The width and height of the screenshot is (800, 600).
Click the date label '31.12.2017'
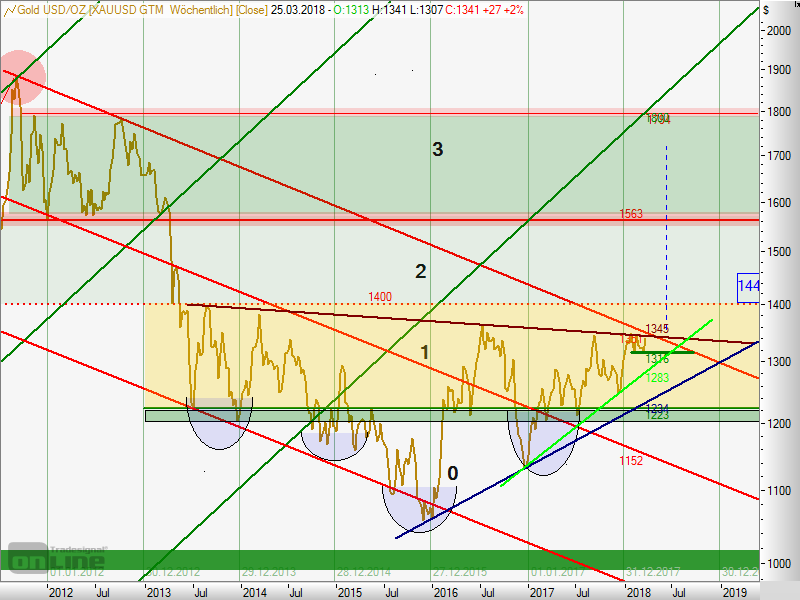click(x=653, y=572)
